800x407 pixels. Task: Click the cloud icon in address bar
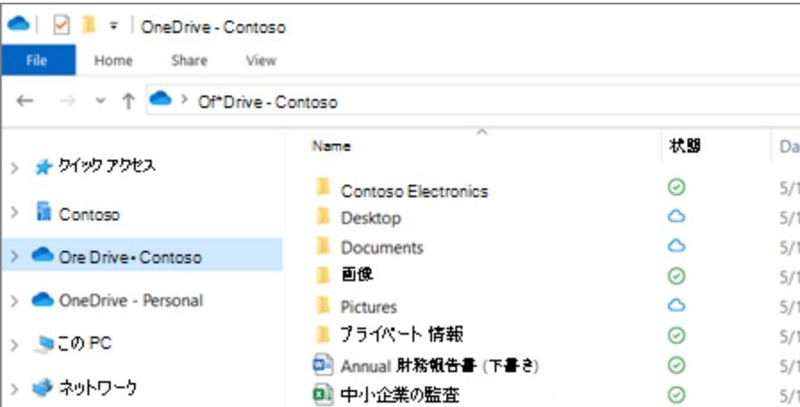(x=160, y=98)
